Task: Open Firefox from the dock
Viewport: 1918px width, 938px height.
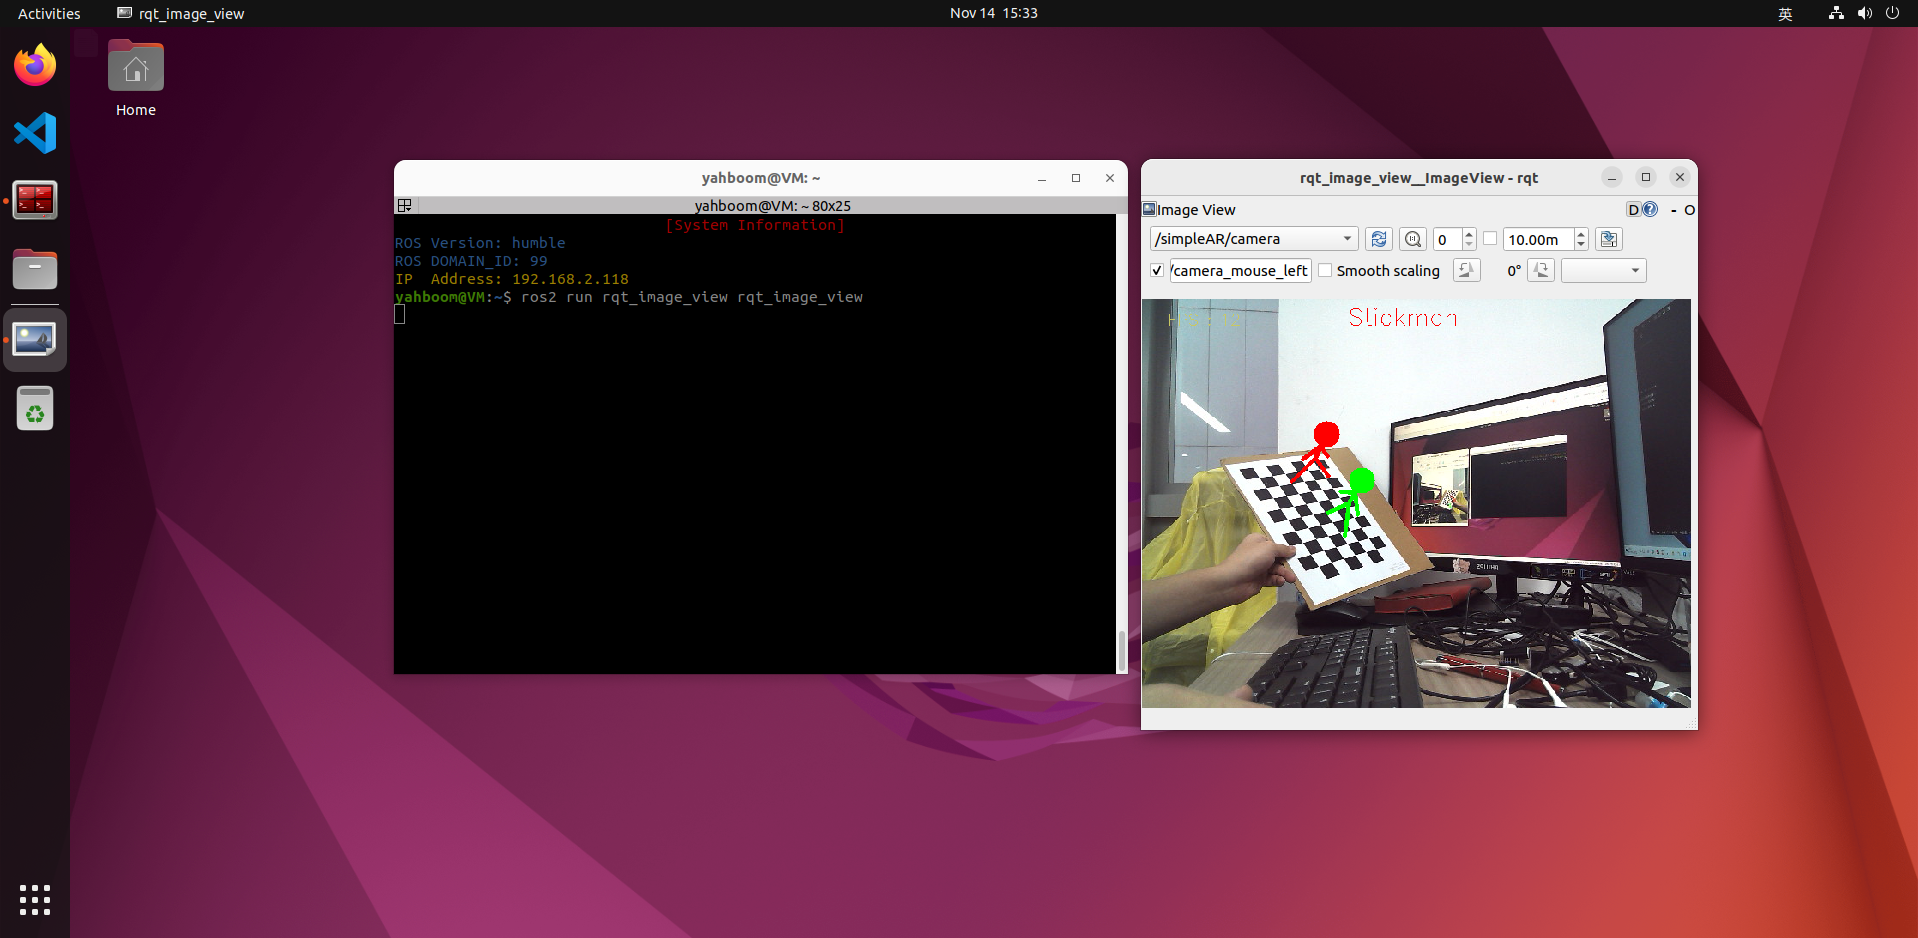Action: click(35, 65)
